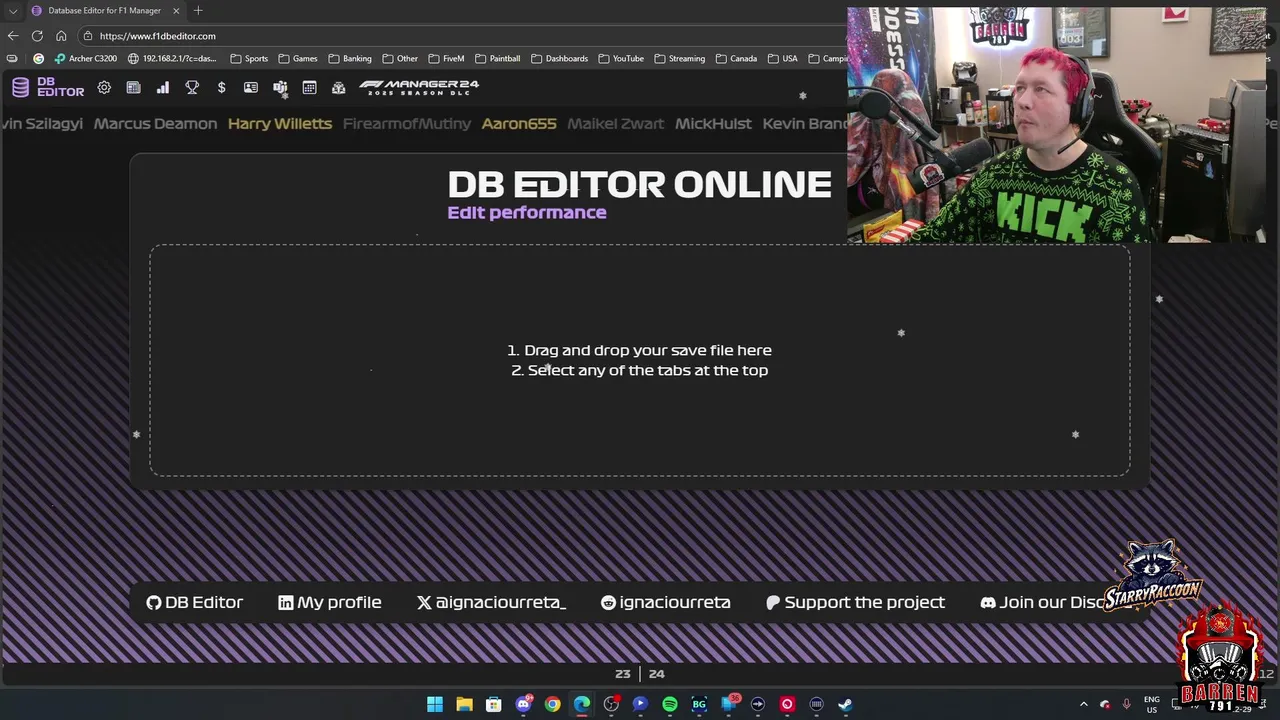Open the bar chart performance icon

(162, 88)
